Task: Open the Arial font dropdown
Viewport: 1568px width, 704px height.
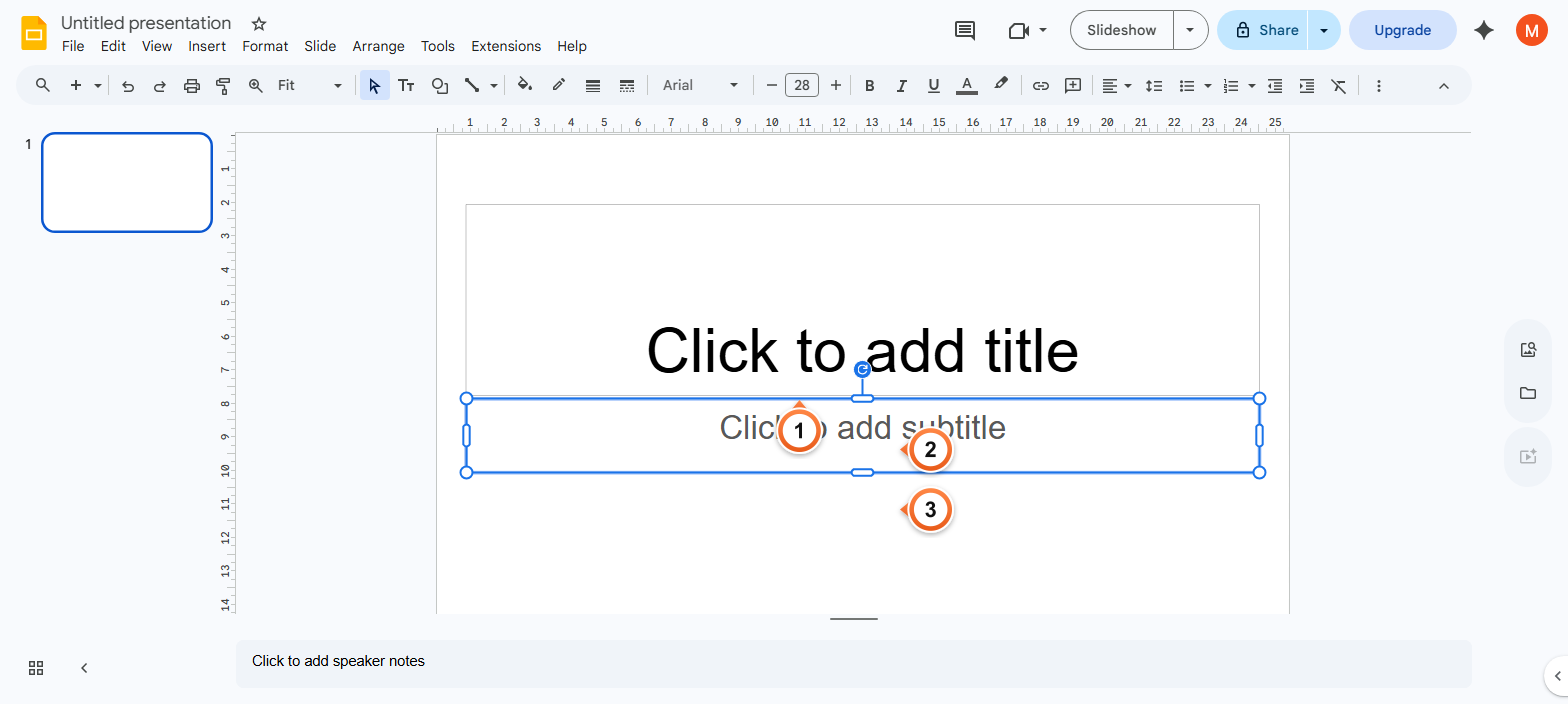Action: [x=700, y=86]
